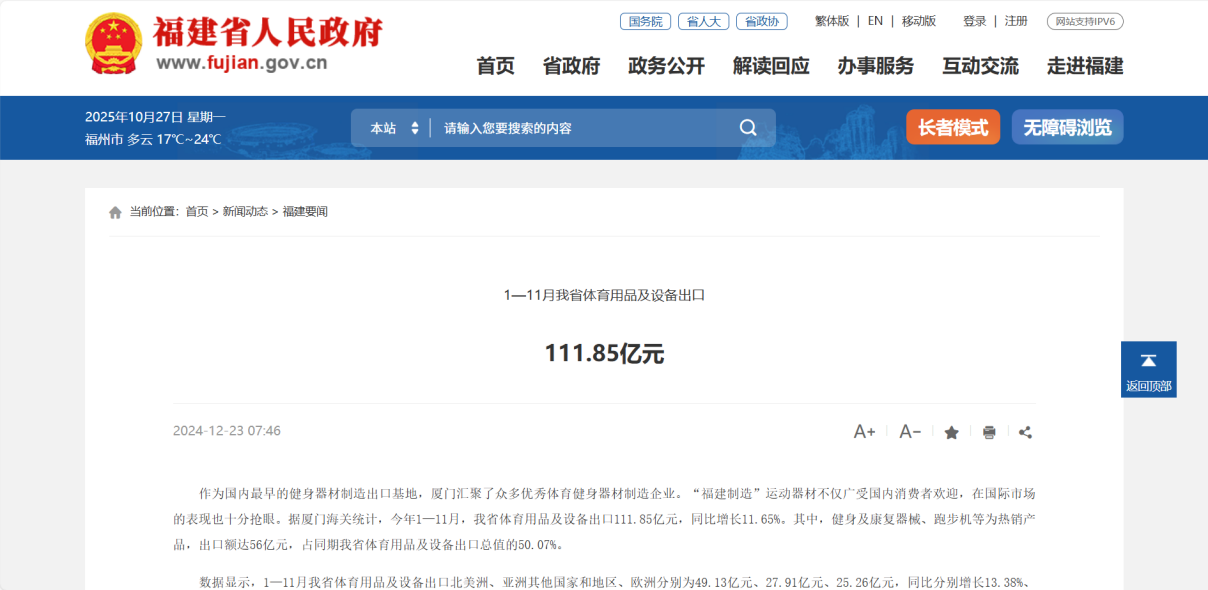1208x590 pixels.
Task: Click the 国务院 link
Action: pos(645,21)
